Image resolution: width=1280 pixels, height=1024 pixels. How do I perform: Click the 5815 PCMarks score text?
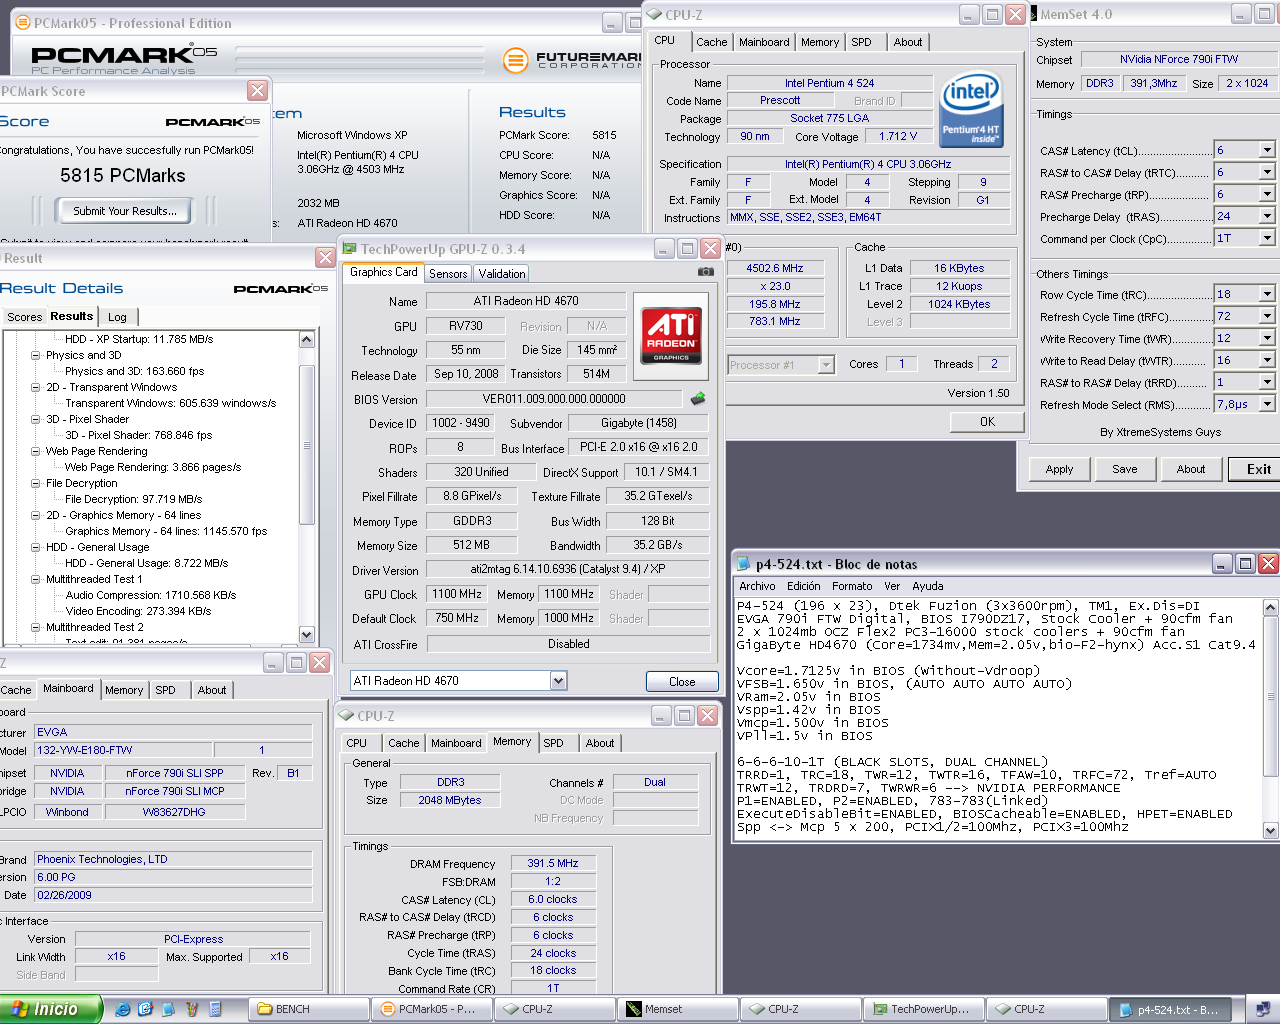[123, 176]
